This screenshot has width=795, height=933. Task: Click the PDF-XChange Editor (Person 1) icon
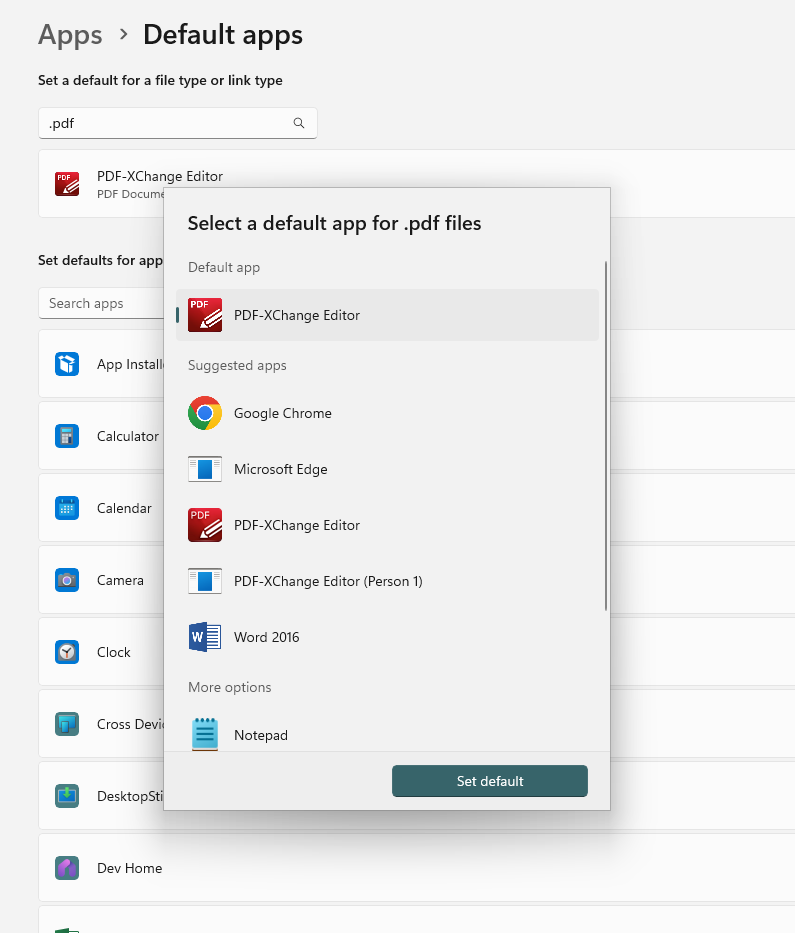[x=205, y=581]
